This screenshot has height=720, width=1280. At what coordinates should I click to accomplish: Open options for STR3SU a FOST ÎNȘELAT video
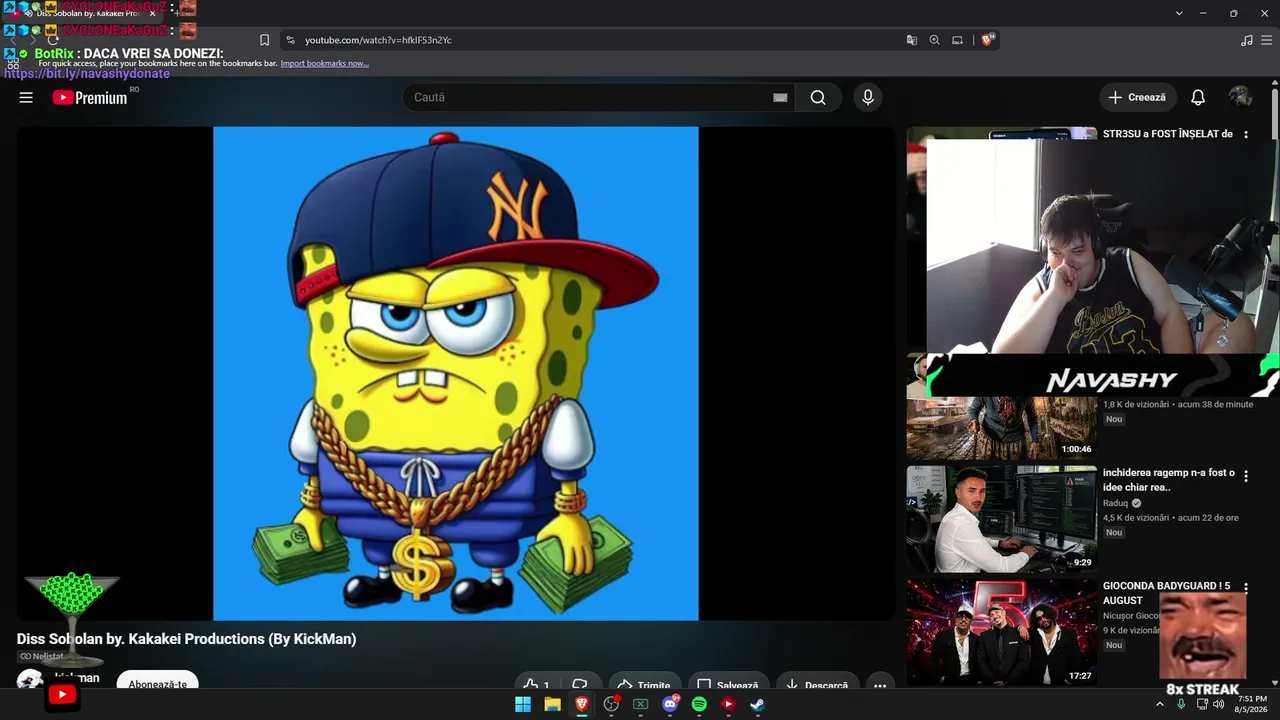click(x=1246, y=134)
